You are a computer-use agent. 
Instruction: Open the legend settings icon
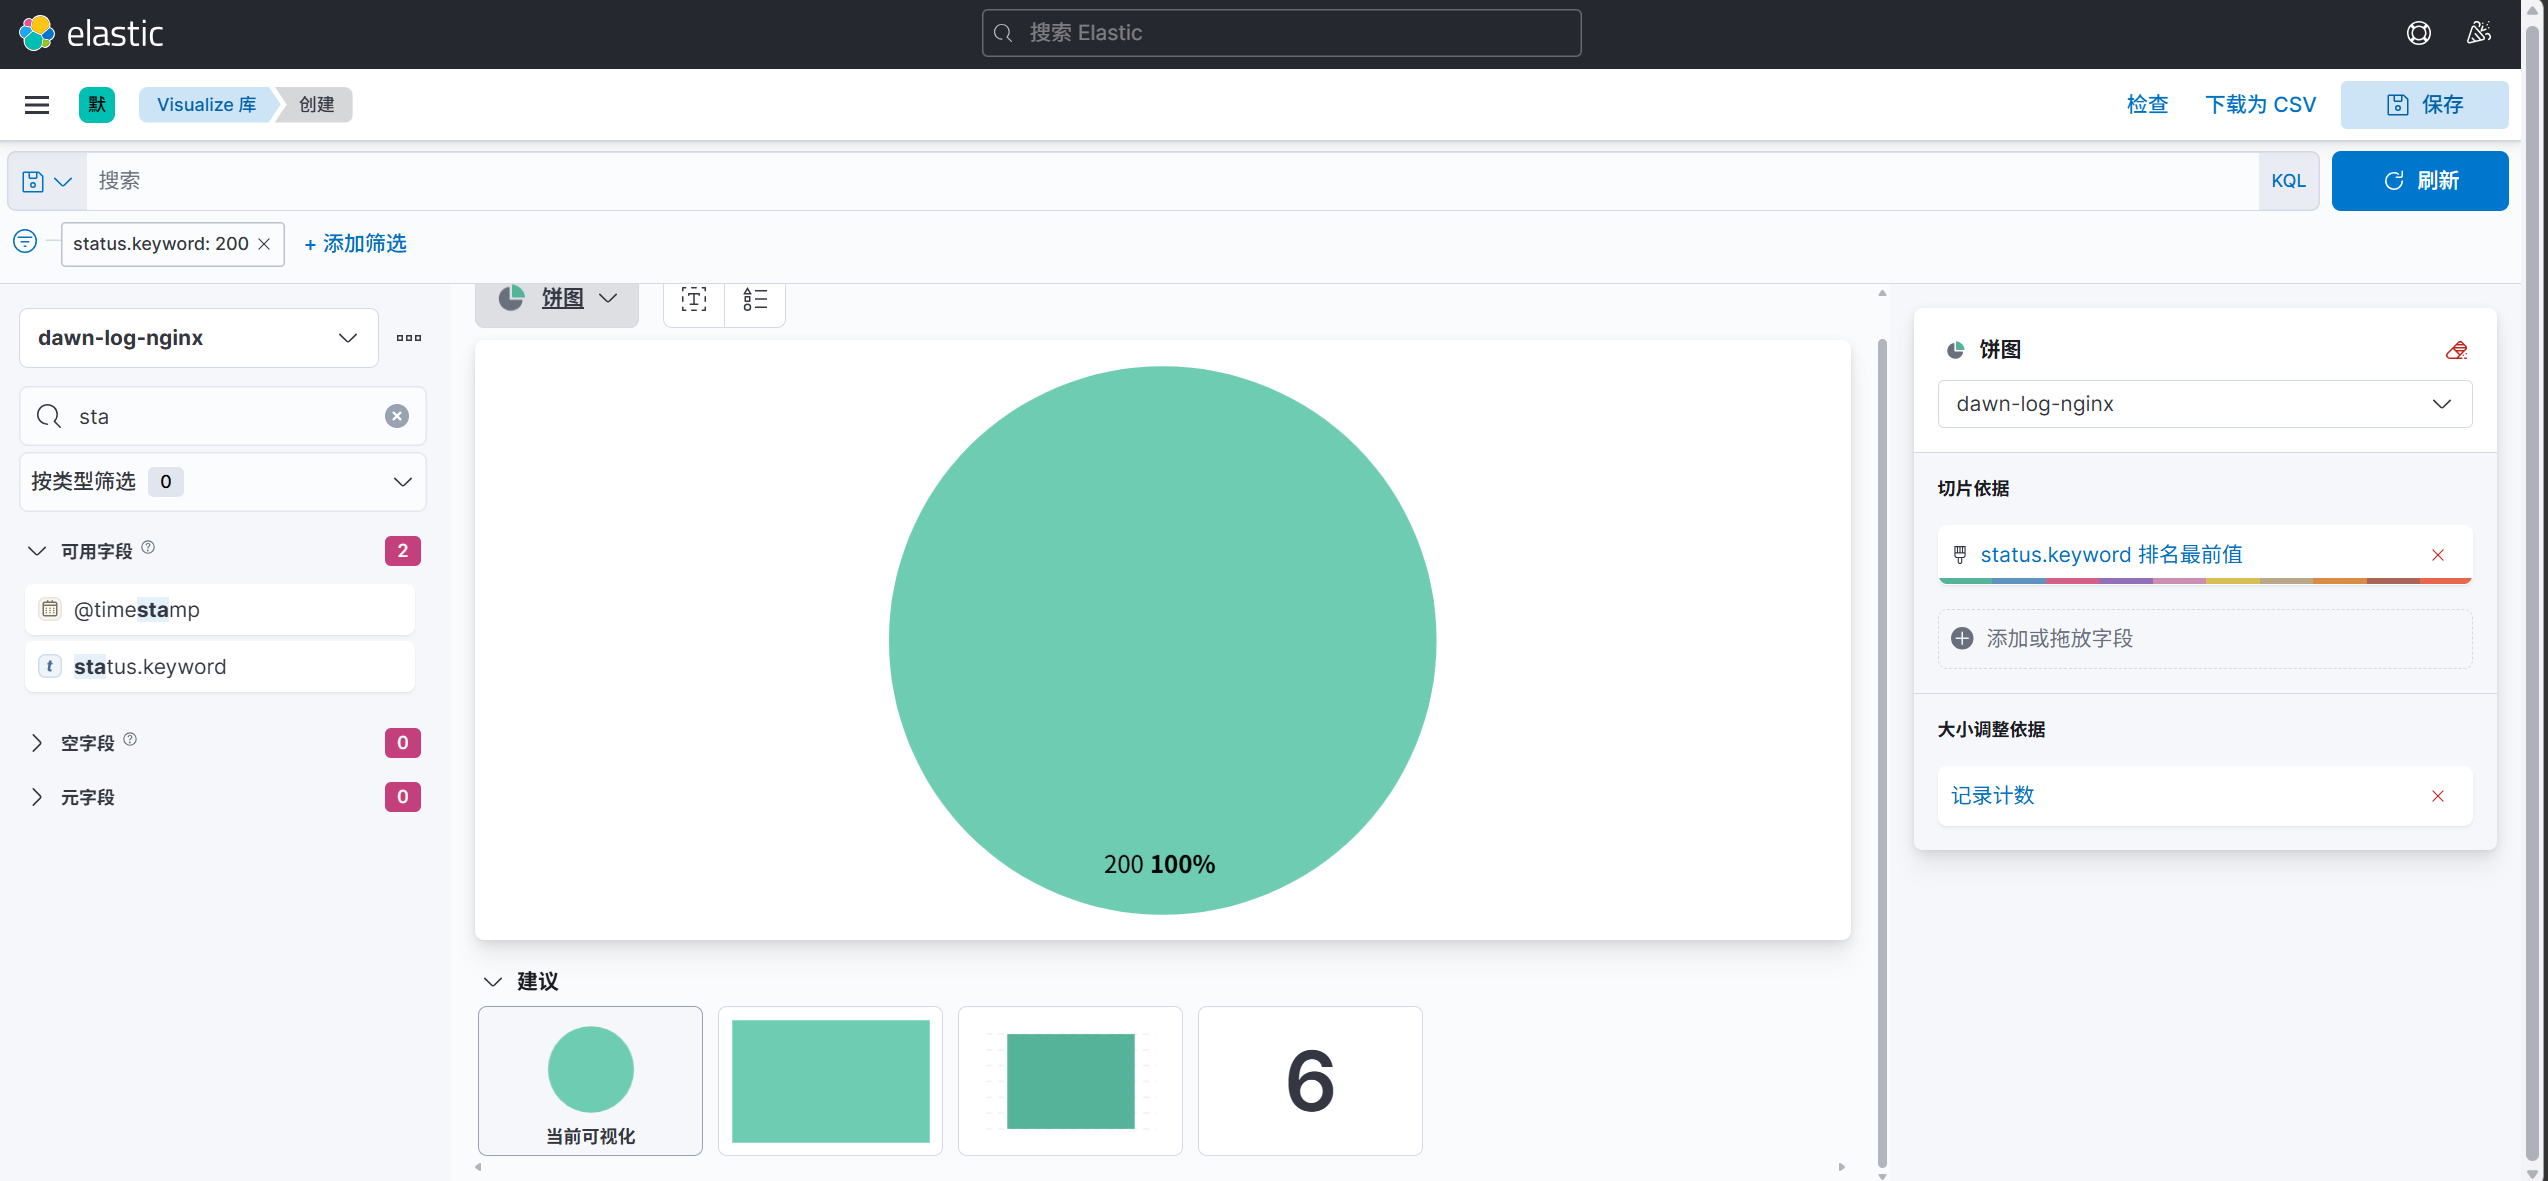[755, 299]
